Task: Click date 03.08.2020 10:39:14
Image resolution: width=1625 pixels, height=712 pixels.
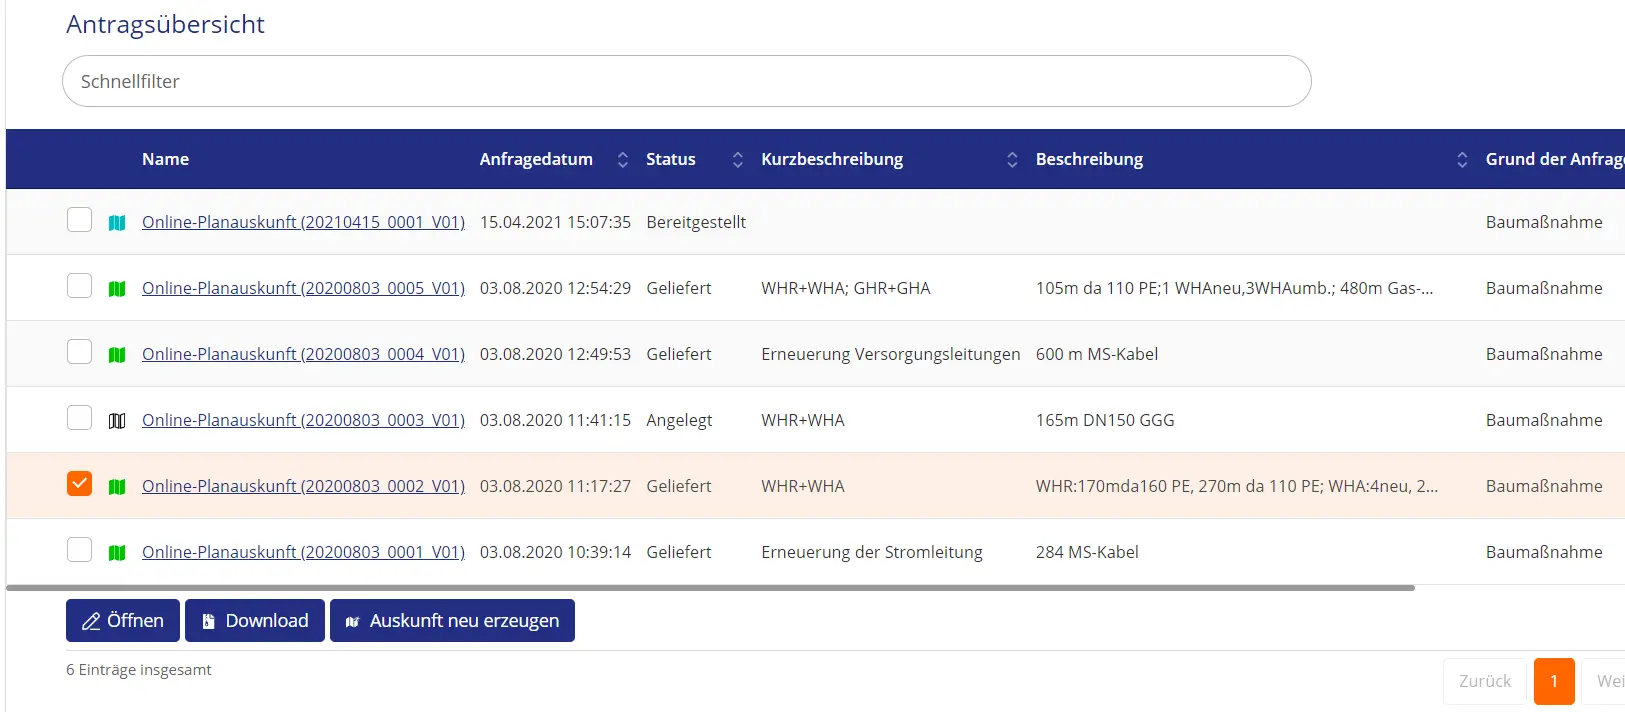Action: (x=555, y=552)
